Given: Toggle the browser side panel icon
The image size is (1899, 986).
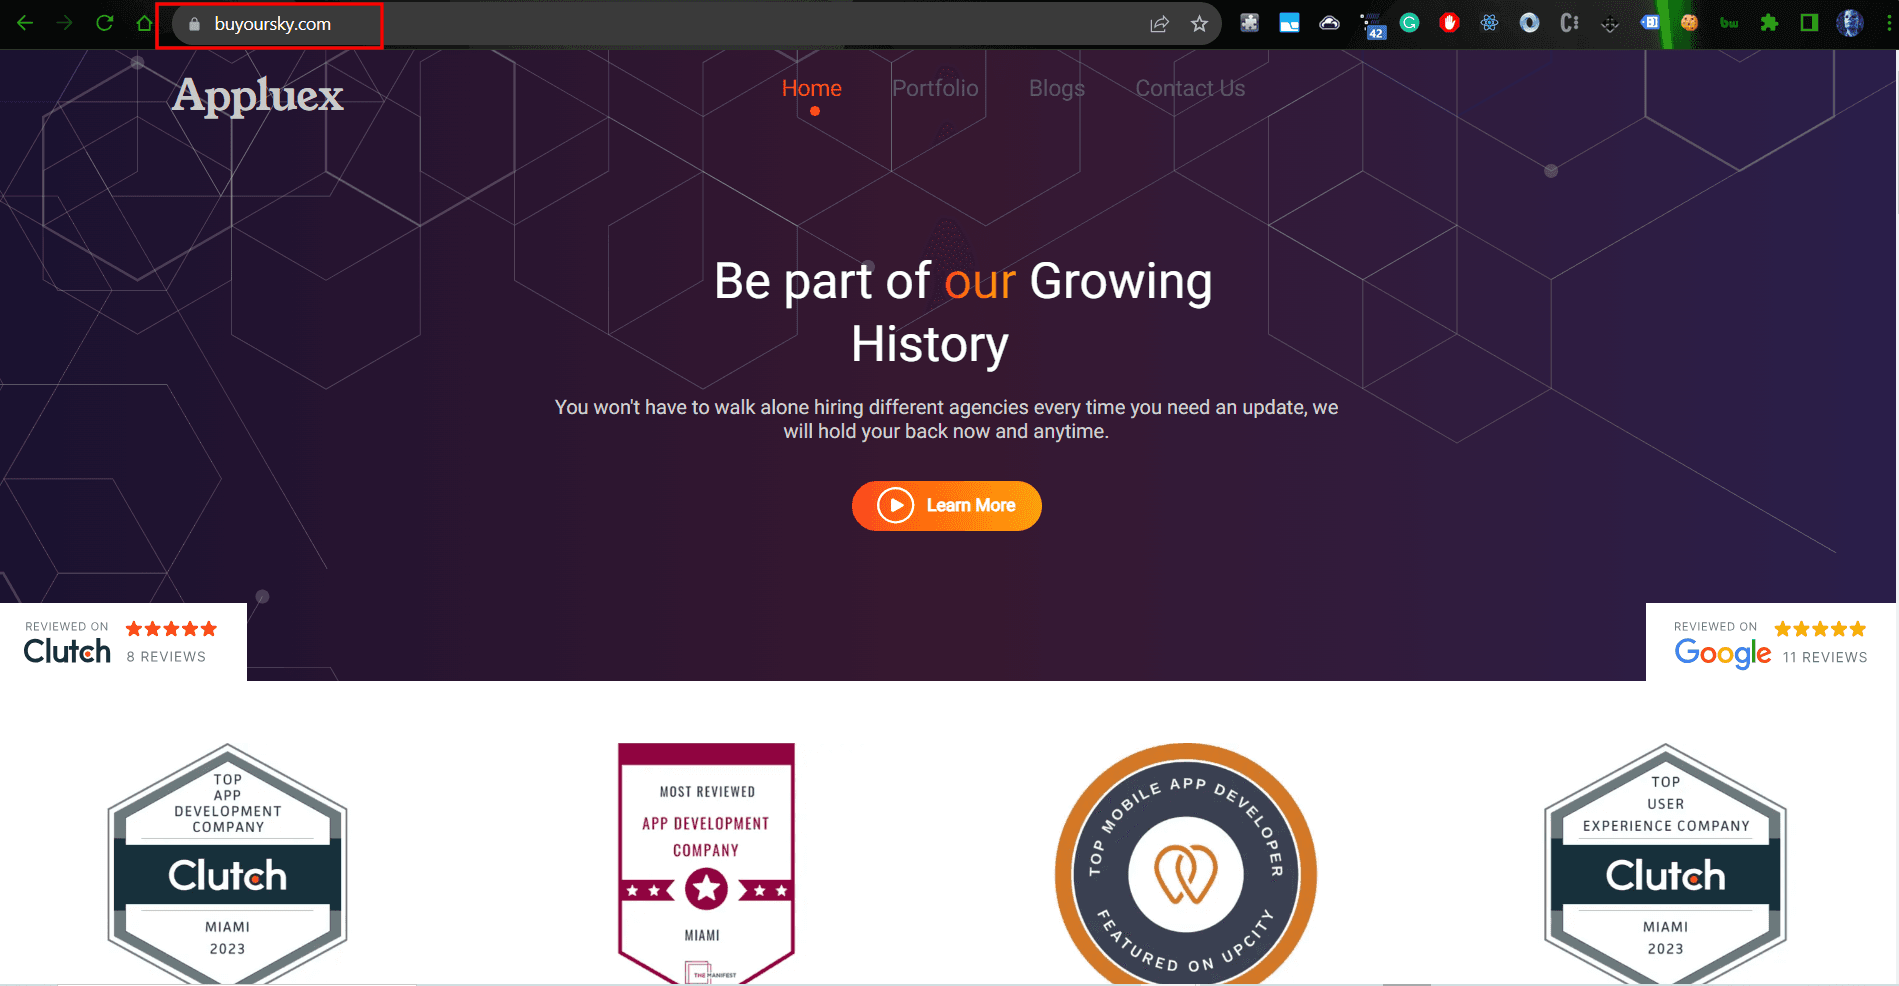Looking at the screenshot, I should (1809, 23).
